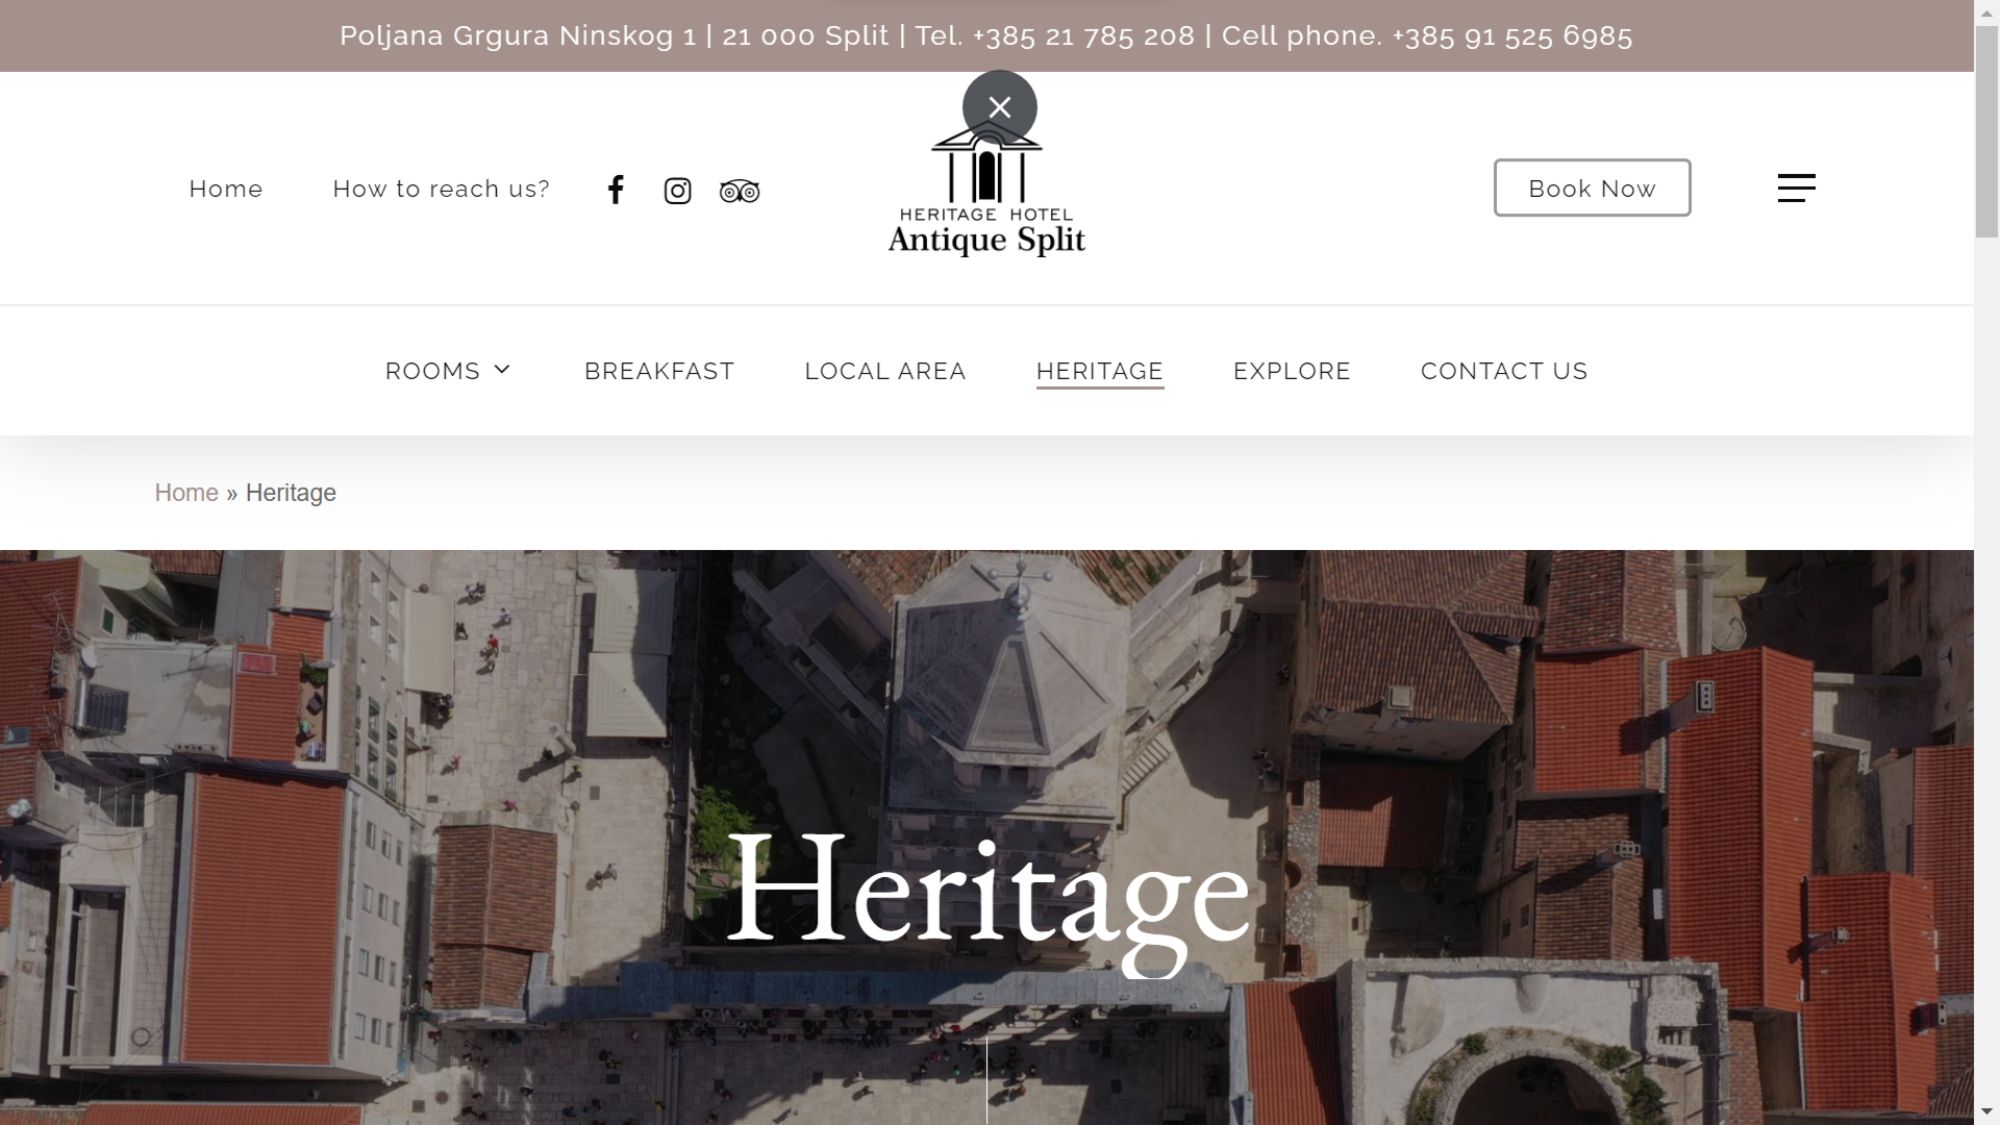2000x1125 pixels.
Task: Click the vertical scrollbar thumb
Action: click(1986, 130)
